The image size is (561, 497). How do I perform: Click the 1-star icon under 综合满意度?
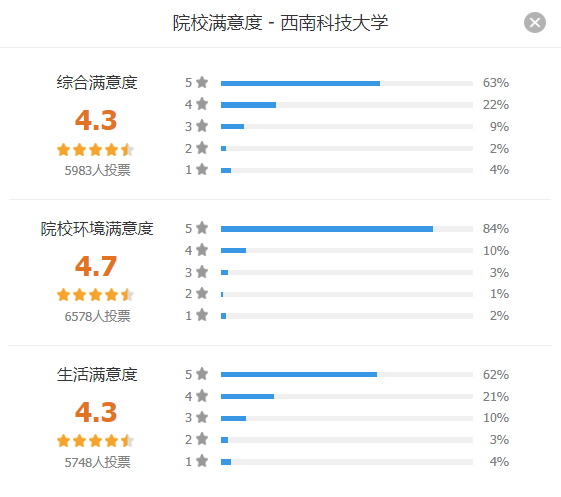coord(202,169)
